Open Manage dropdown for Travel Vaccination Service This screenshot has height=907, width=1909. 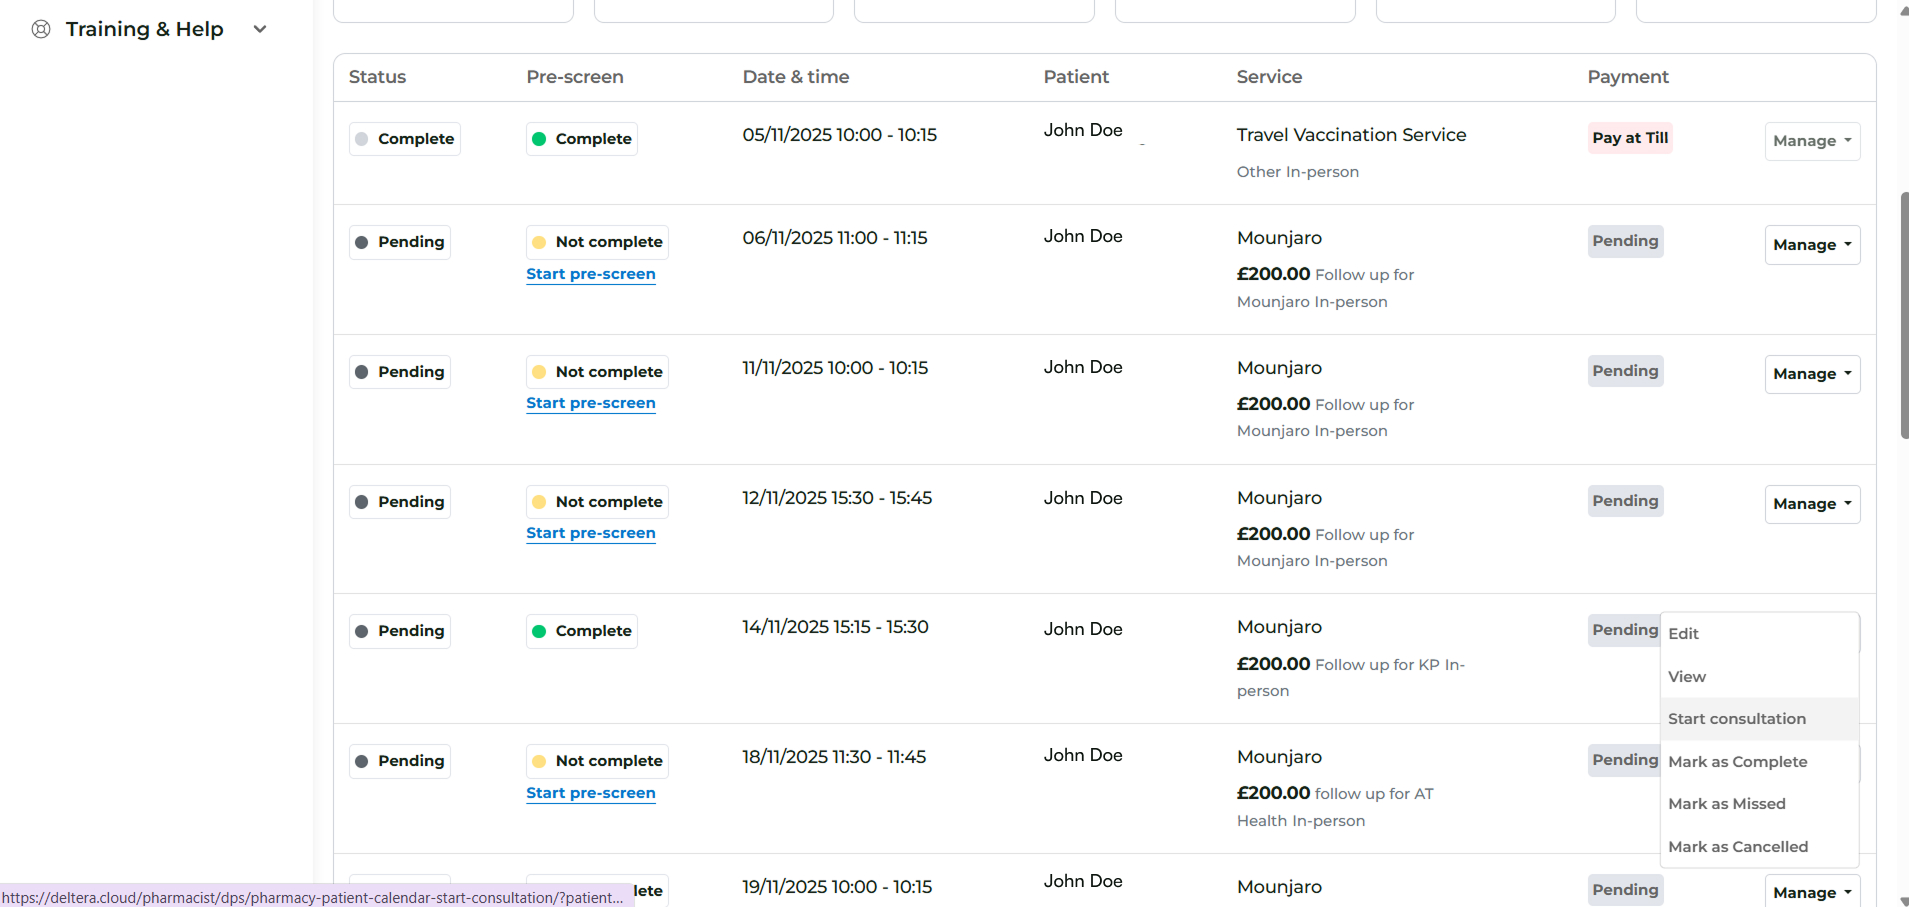coord(1811,141)
